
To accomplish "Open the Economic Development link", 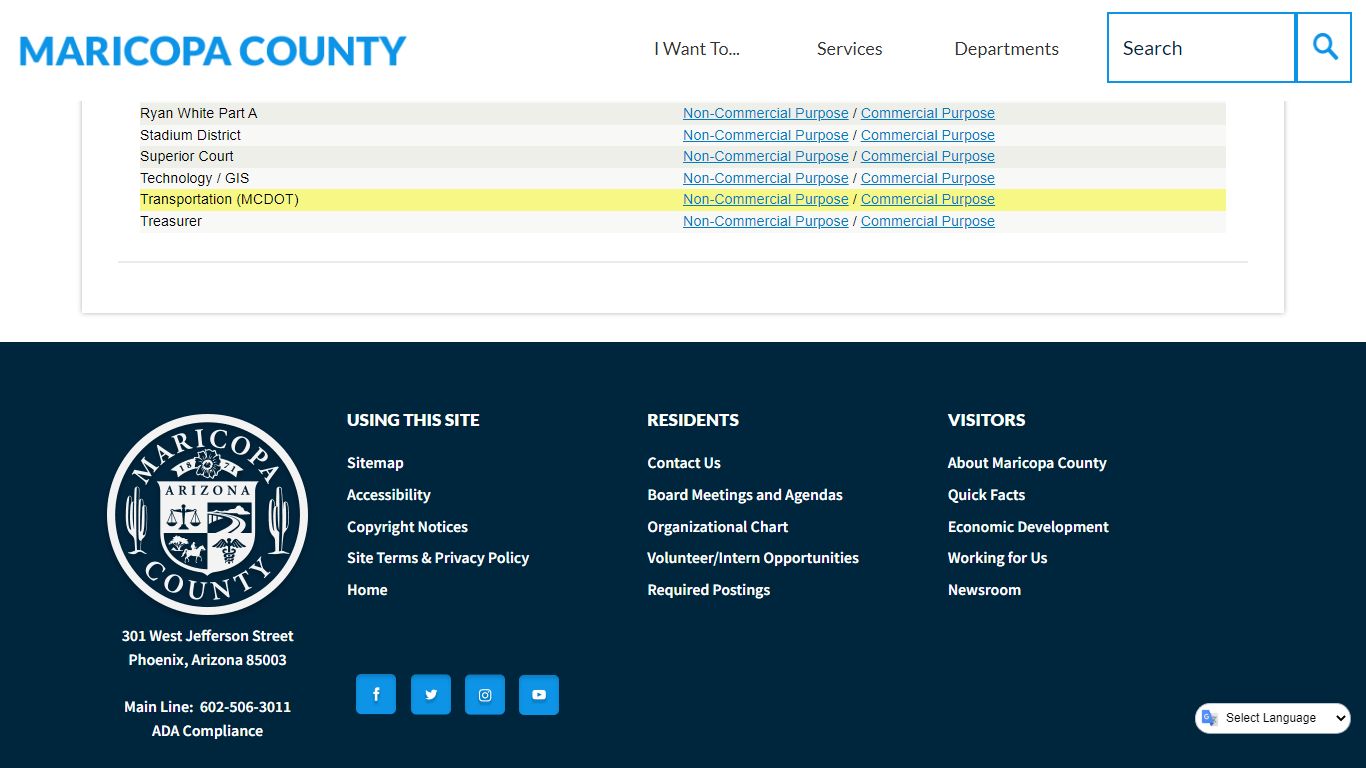I will click(x=1028, y=527).
